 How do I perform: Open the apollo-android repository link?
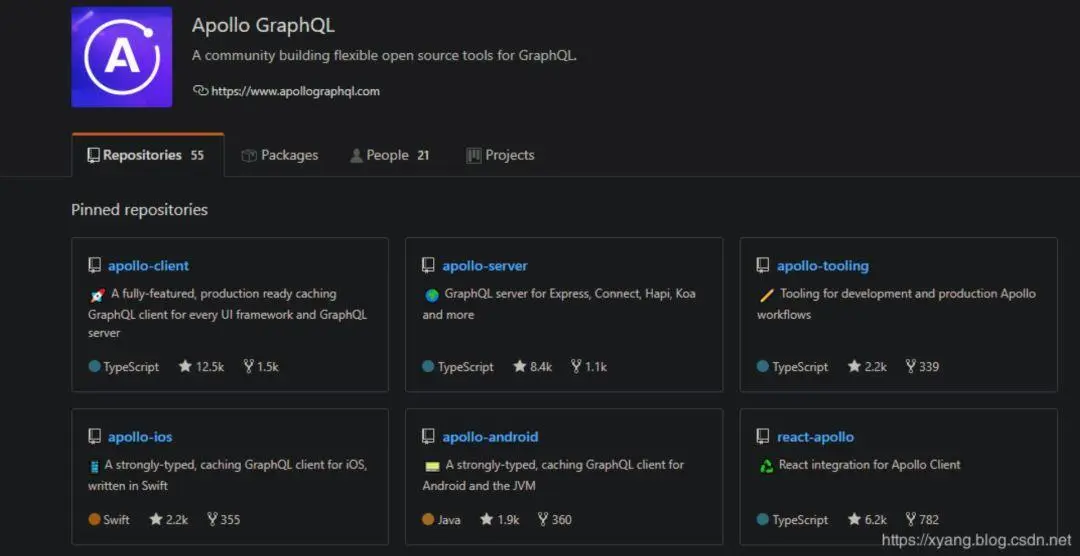[490, 437]
